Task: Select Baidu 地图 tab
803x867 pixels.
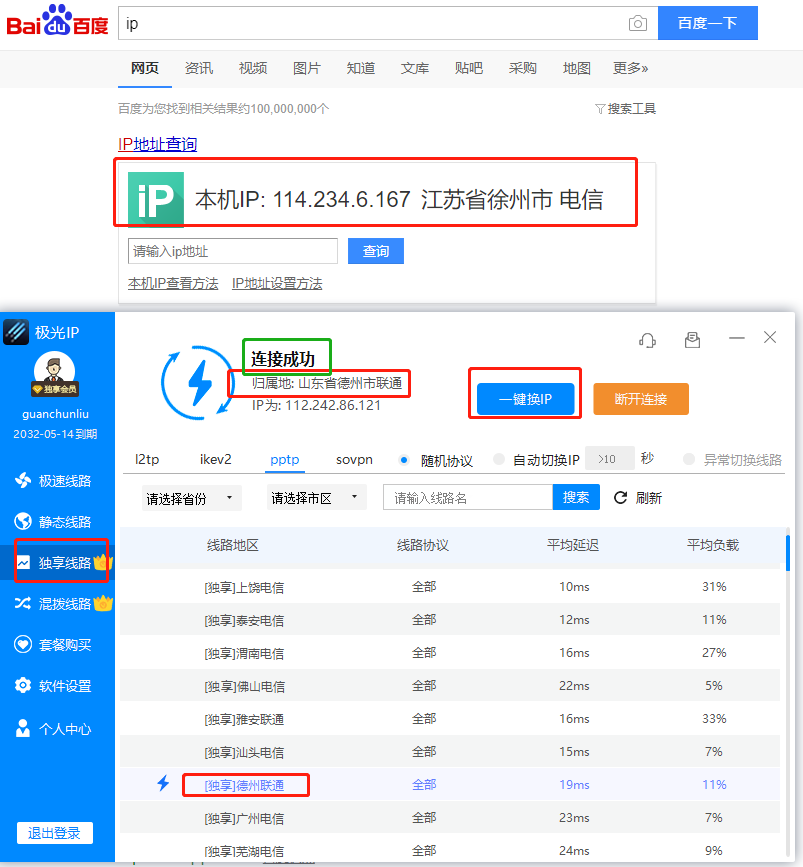Action: [x=577, y=68]
